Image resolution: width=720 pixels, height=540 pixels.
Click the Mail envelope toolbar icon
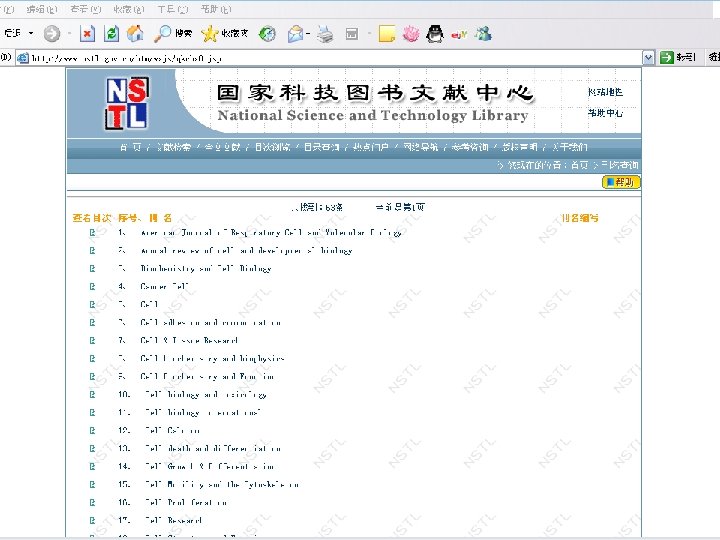tap(295, 34)
